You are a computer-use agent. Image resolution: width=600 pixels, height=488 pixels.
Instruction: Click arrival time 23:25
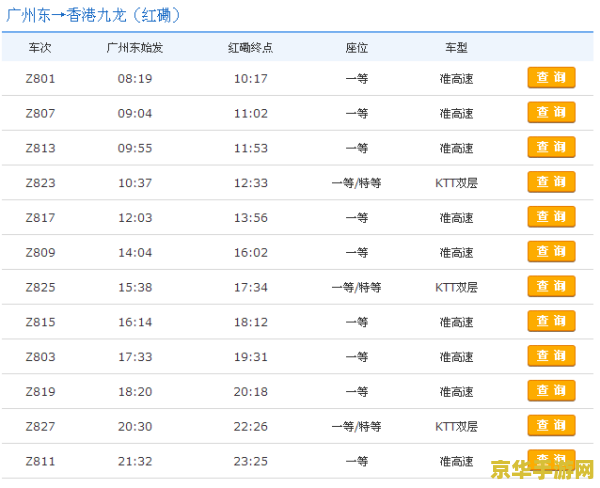251,462
